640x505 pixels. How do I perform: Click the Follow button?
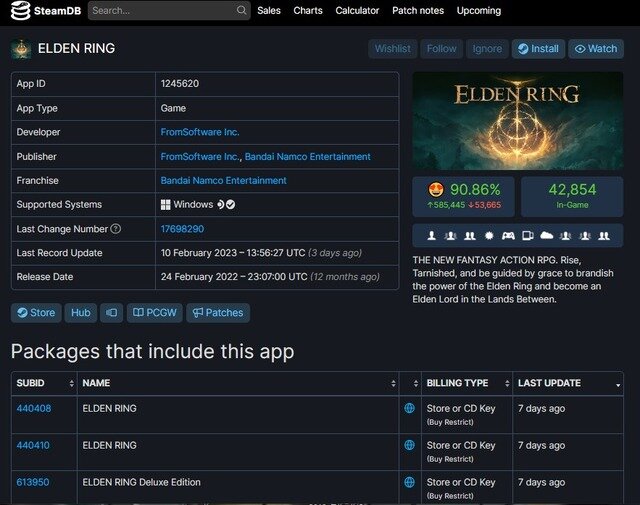(x=441, y=49)
